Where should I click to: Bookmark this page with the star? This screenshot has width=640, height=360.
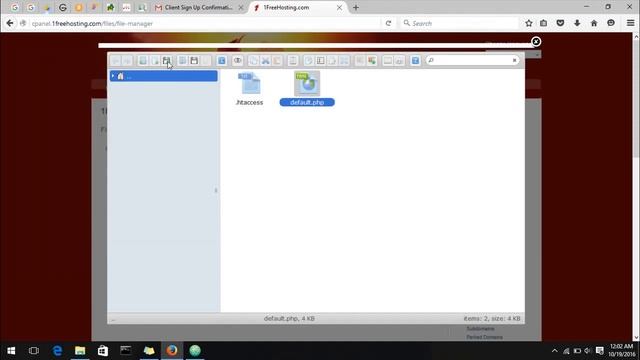tap(529, 23)
